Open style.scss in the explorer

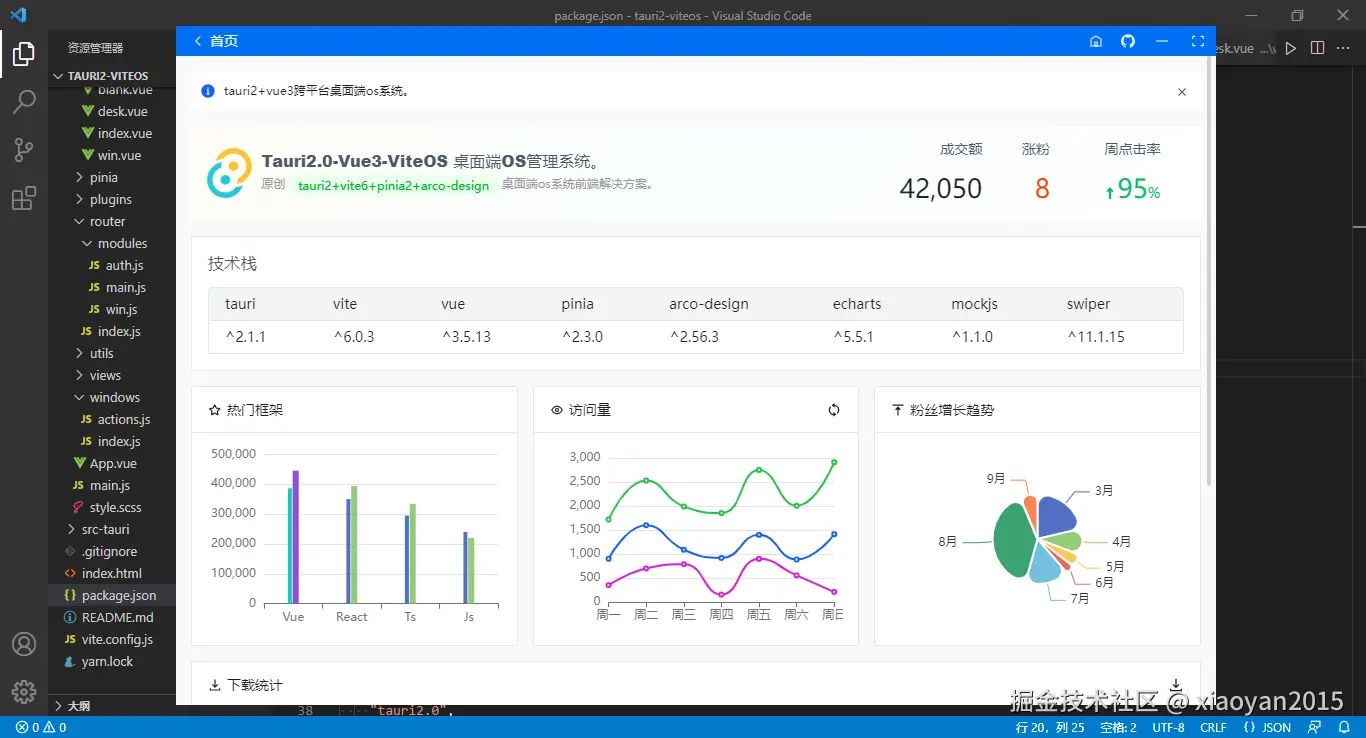click(116, 508)
